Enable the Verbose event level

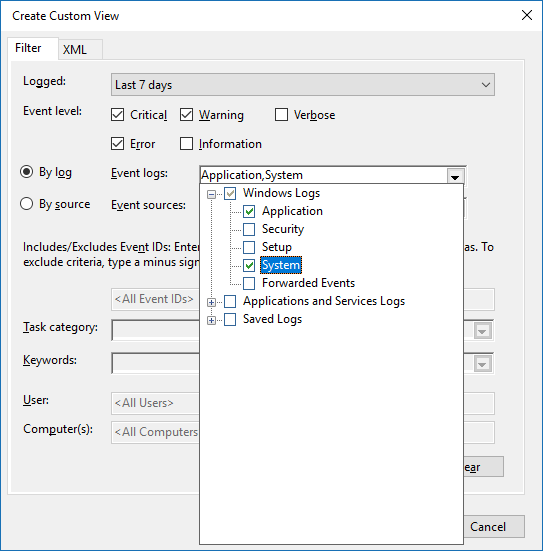point(281,115)
